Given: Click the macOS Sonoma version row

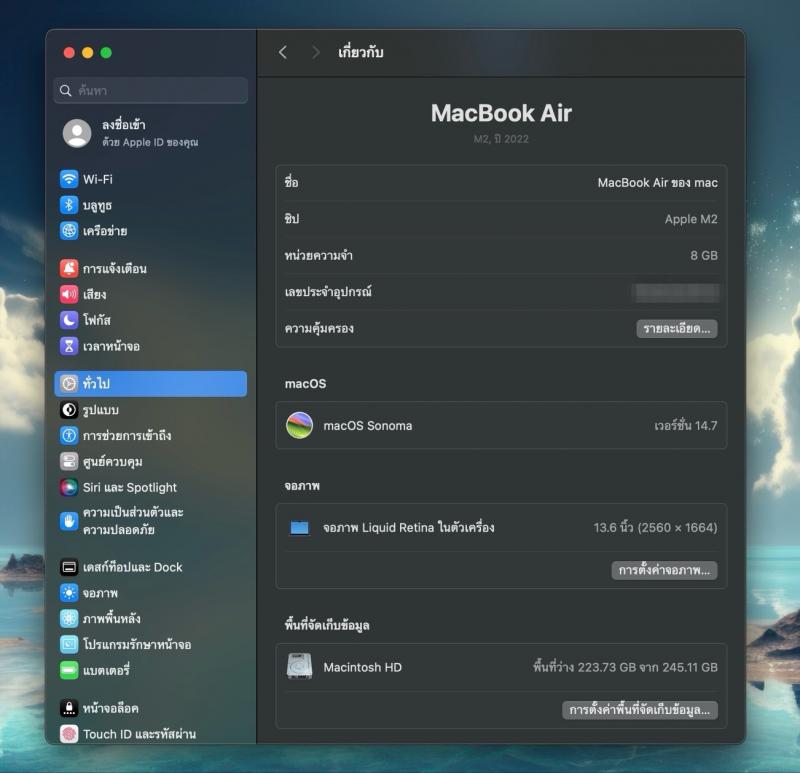Looking at the screenshot, I should (500, 426).
